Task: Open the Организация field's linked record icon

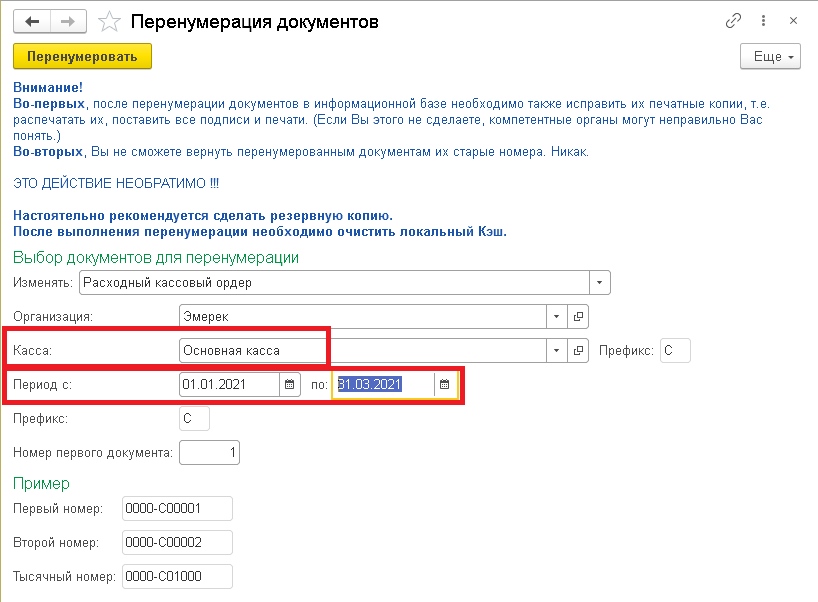Action: coord(578,316)
